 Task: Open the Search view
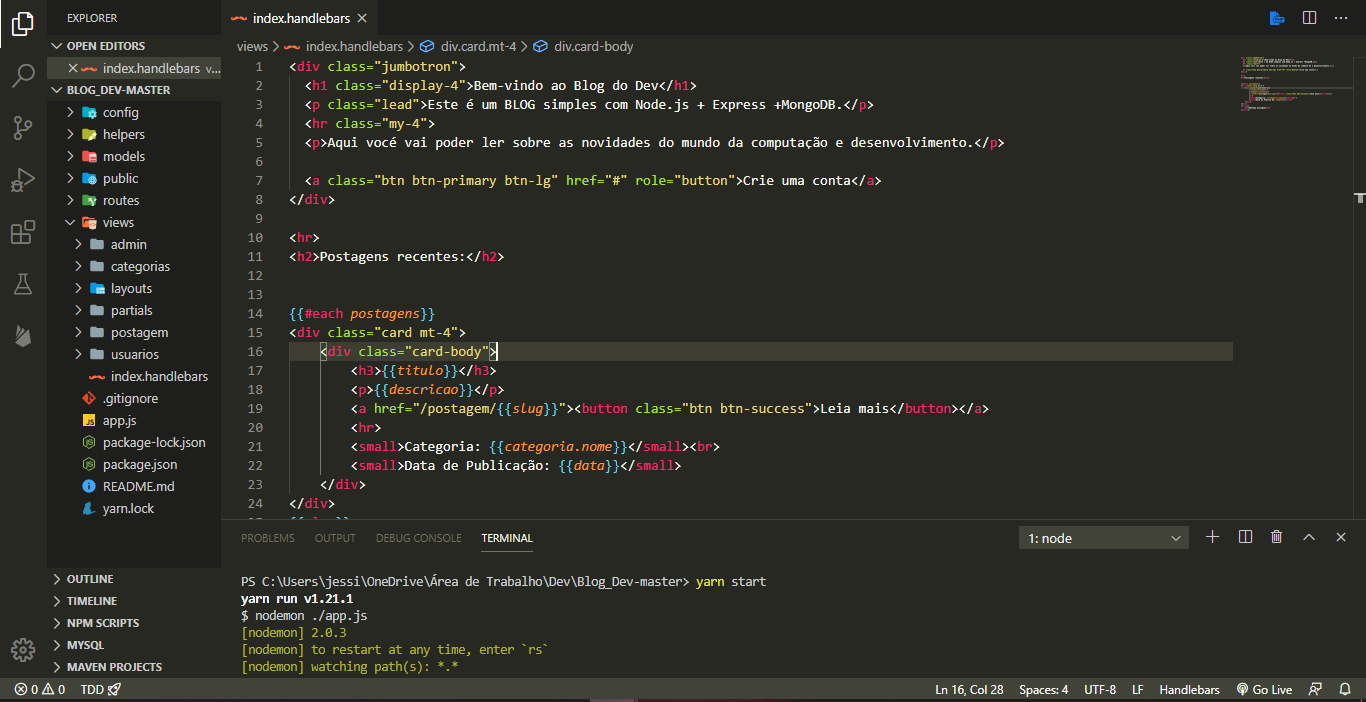[22, 75]
